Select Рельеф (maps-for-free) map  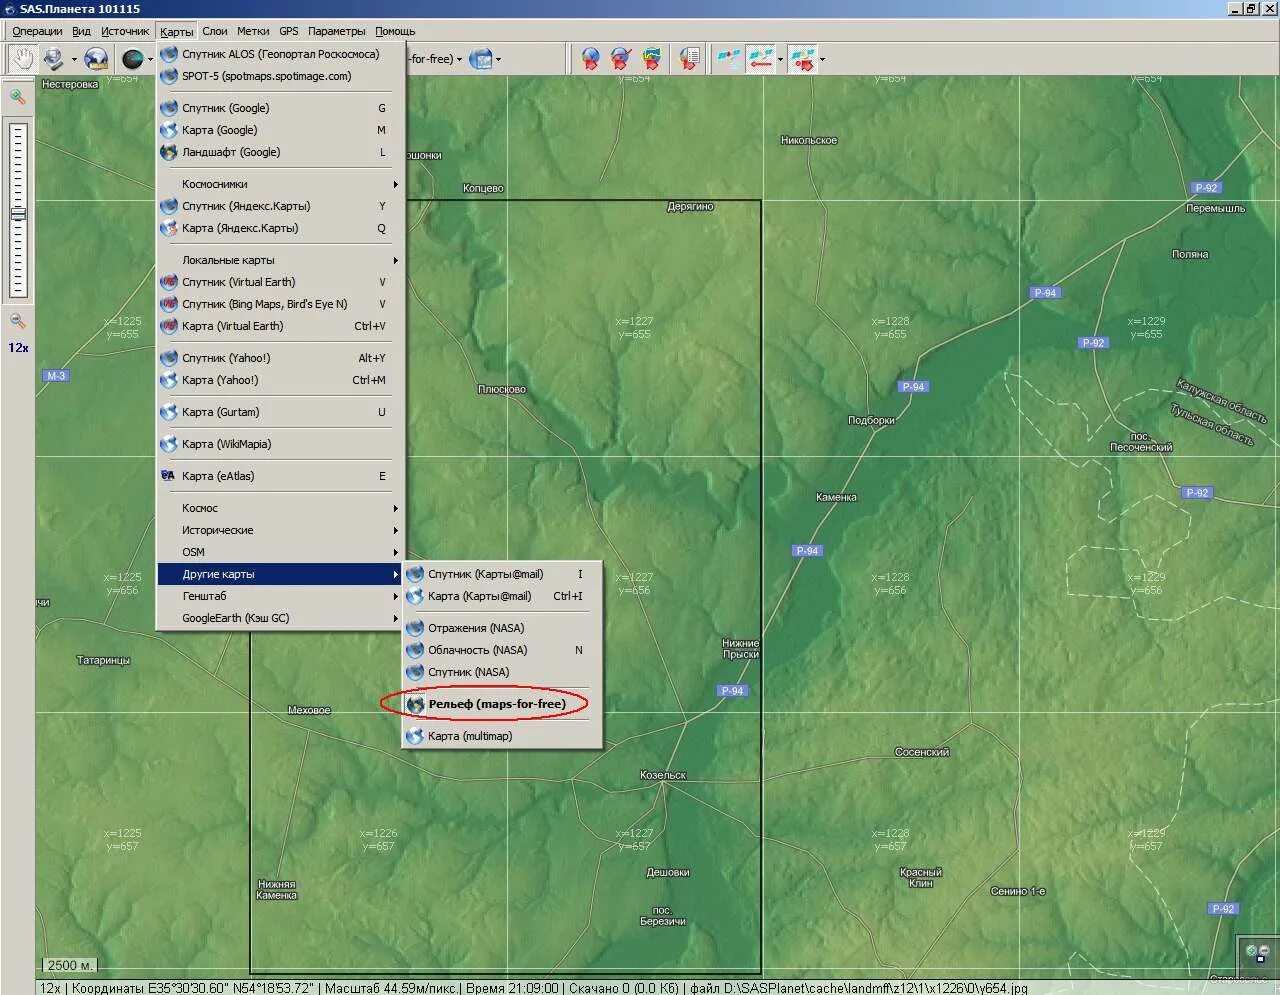coord(502,704)
